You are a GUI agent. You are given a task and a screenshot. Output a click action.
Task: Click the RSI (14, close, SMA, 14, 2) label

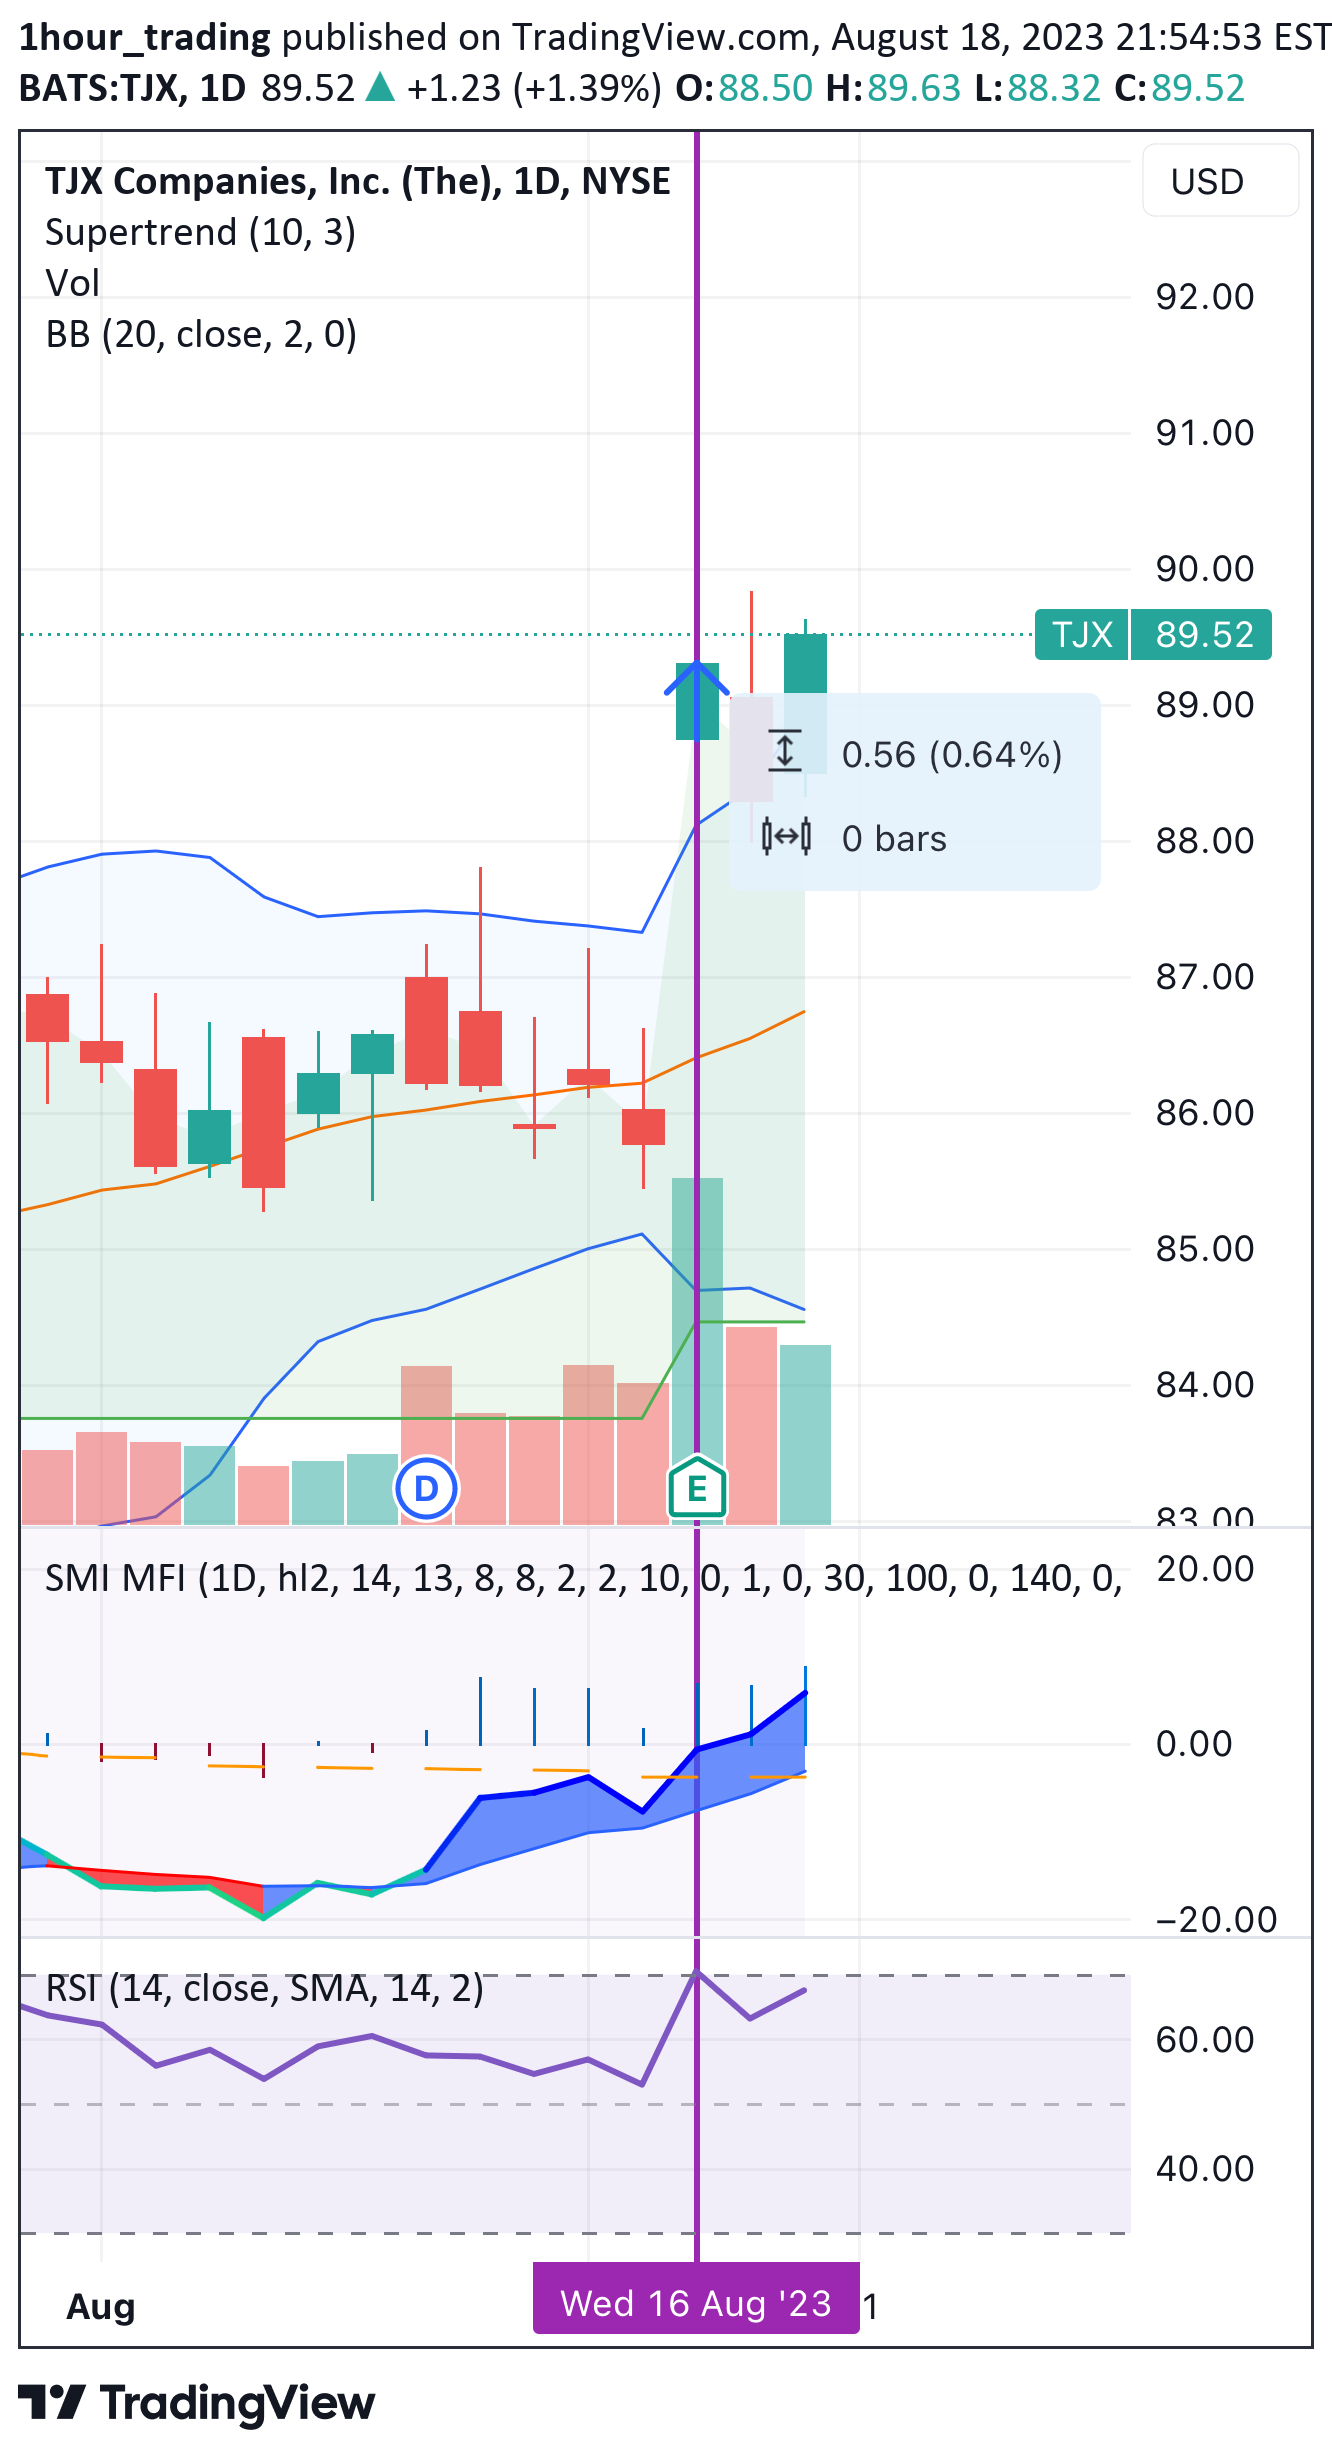pos(265,1988)
